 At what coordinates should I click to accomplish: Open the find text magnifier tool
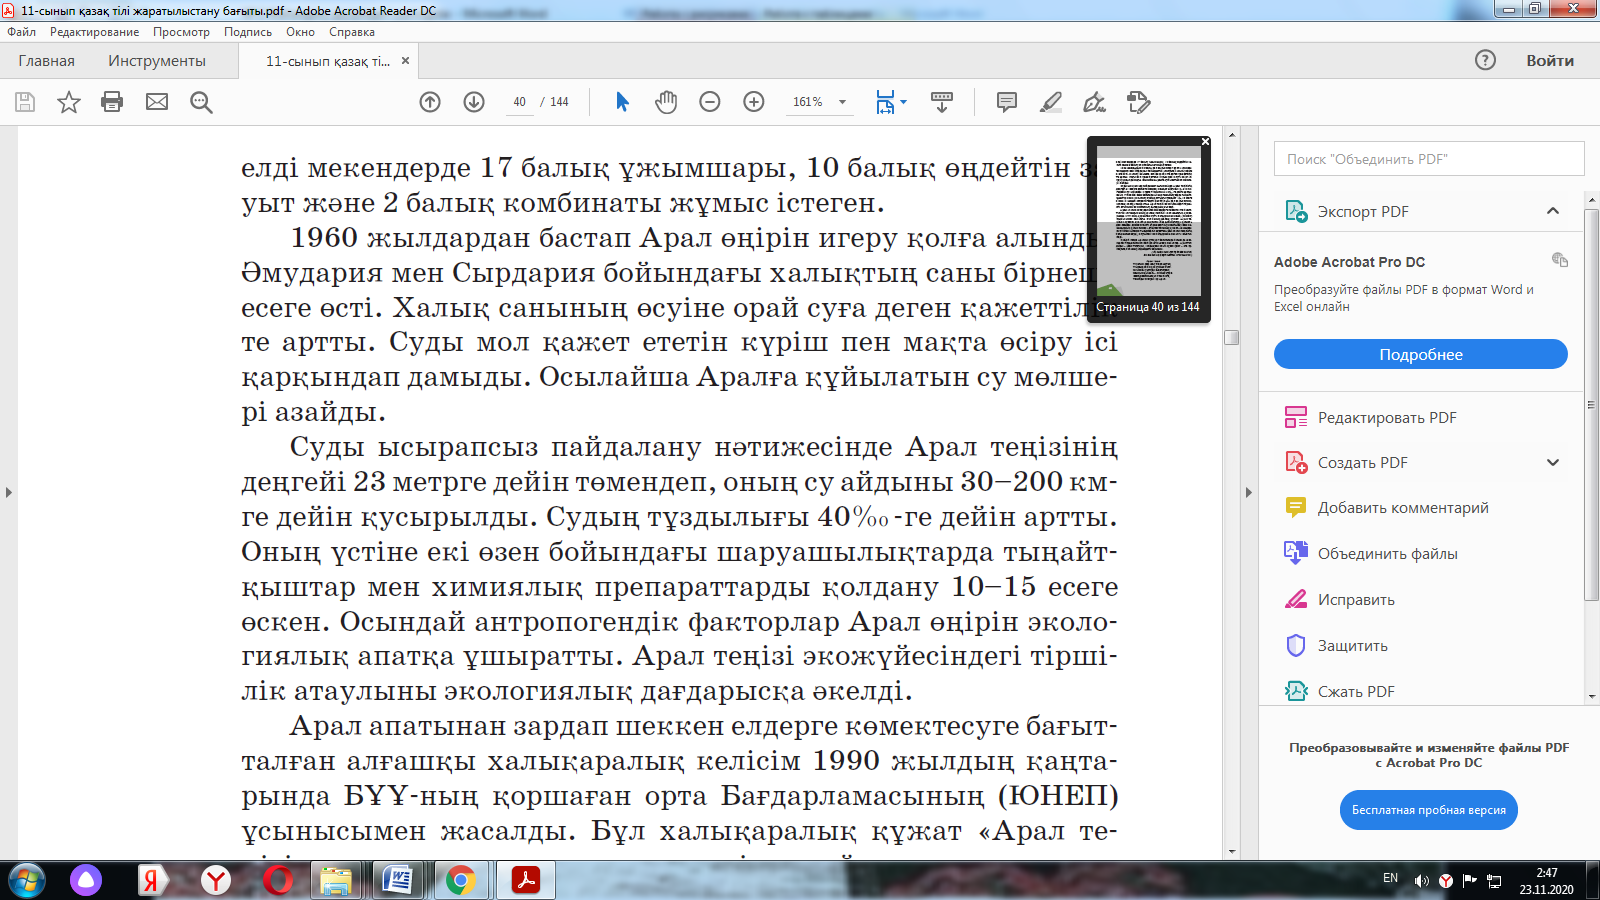point(201,102)
